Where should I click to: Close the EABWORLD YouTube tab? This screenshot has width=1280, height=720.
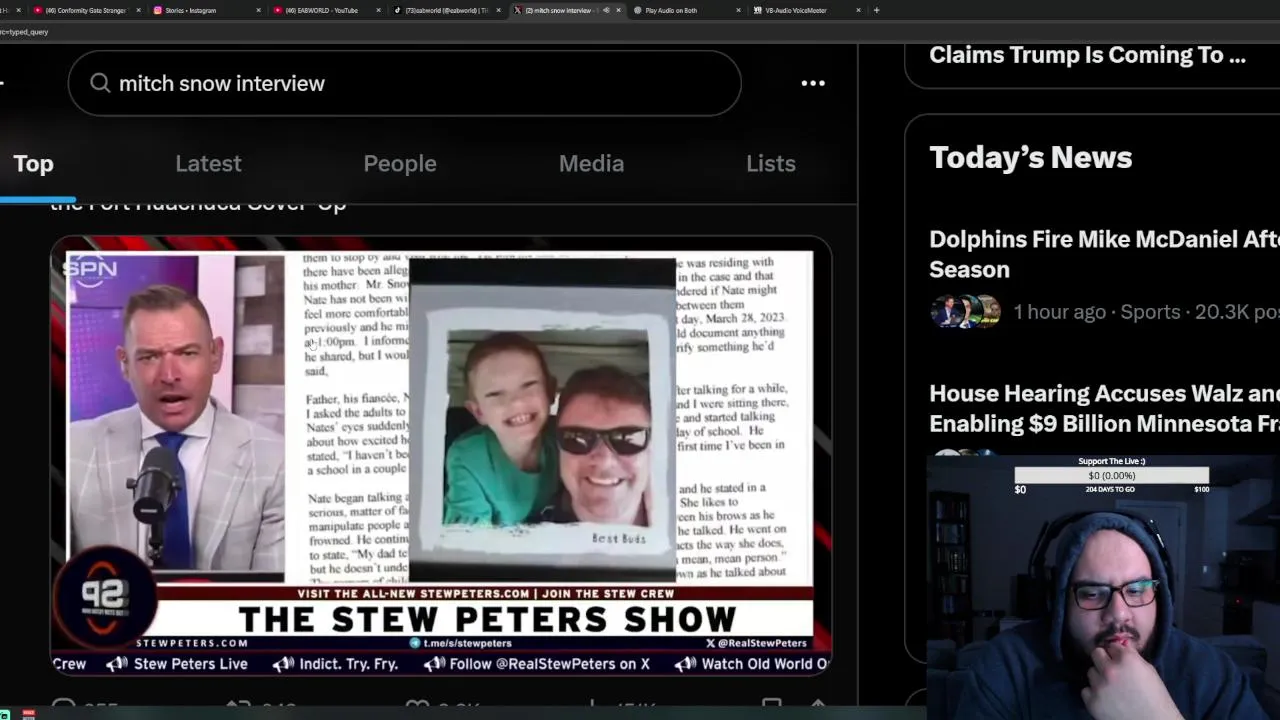(x=378, y=10)
